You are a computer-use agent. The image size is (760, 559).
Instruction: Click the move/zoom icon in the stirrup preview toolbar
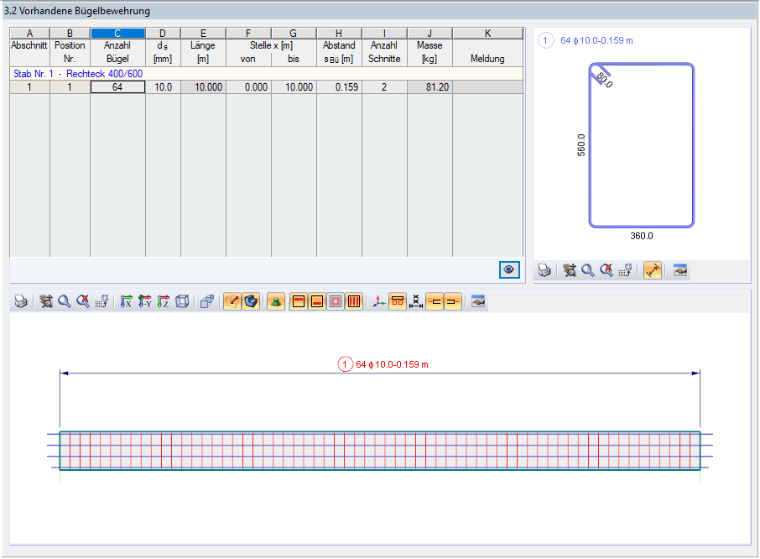tap(570, 270)
